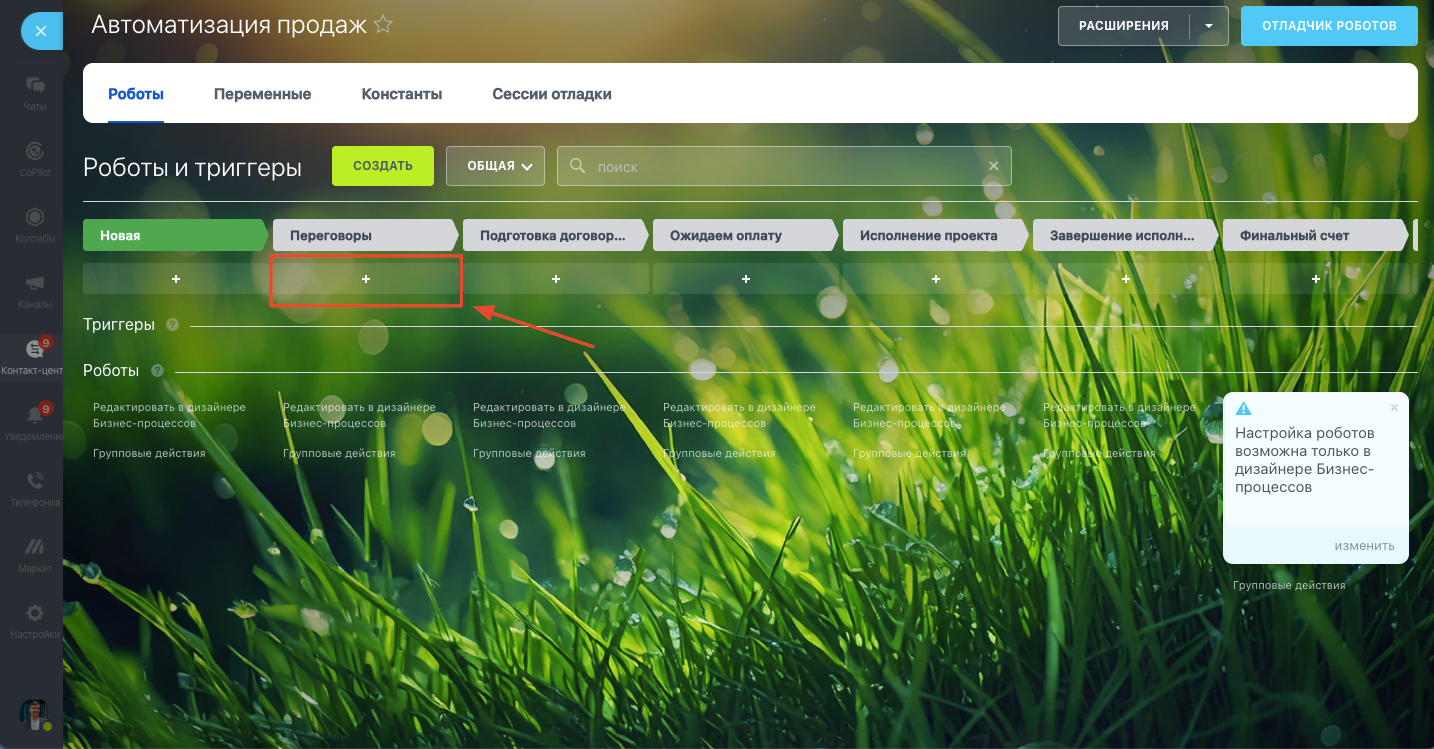Click the Создать button
Viewport: 1434px width, 749px height.
(383, 166)
